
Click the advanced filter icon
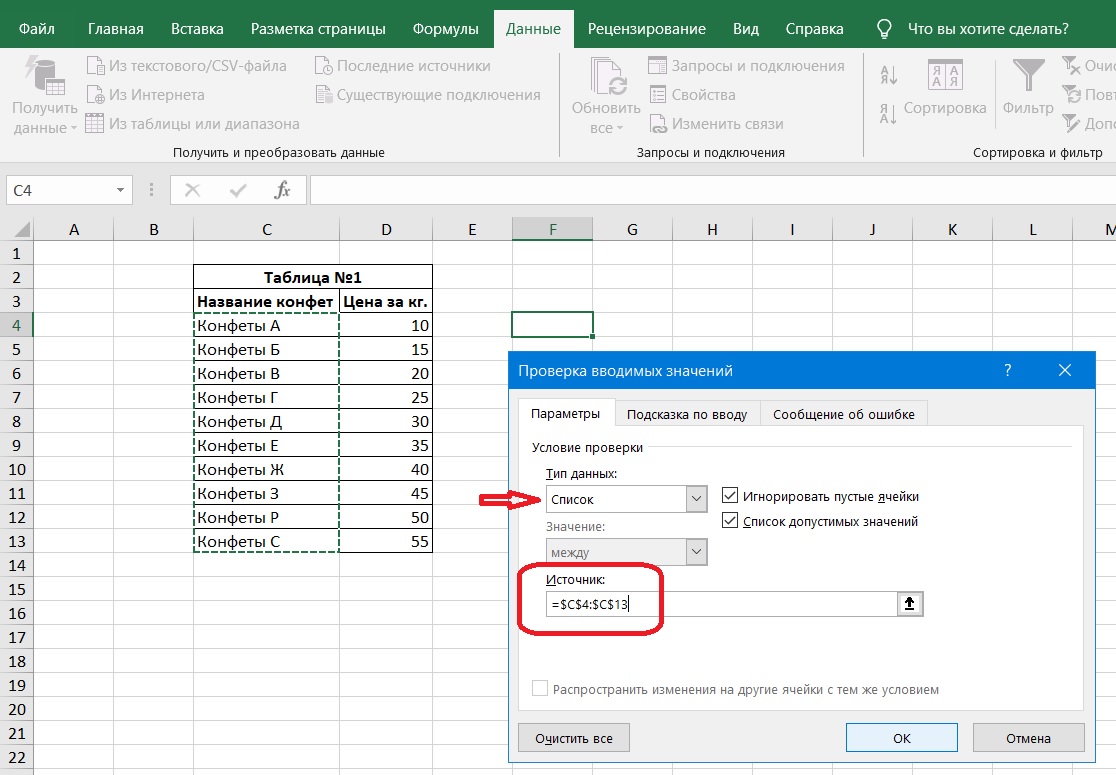(x=1071, y=124)
